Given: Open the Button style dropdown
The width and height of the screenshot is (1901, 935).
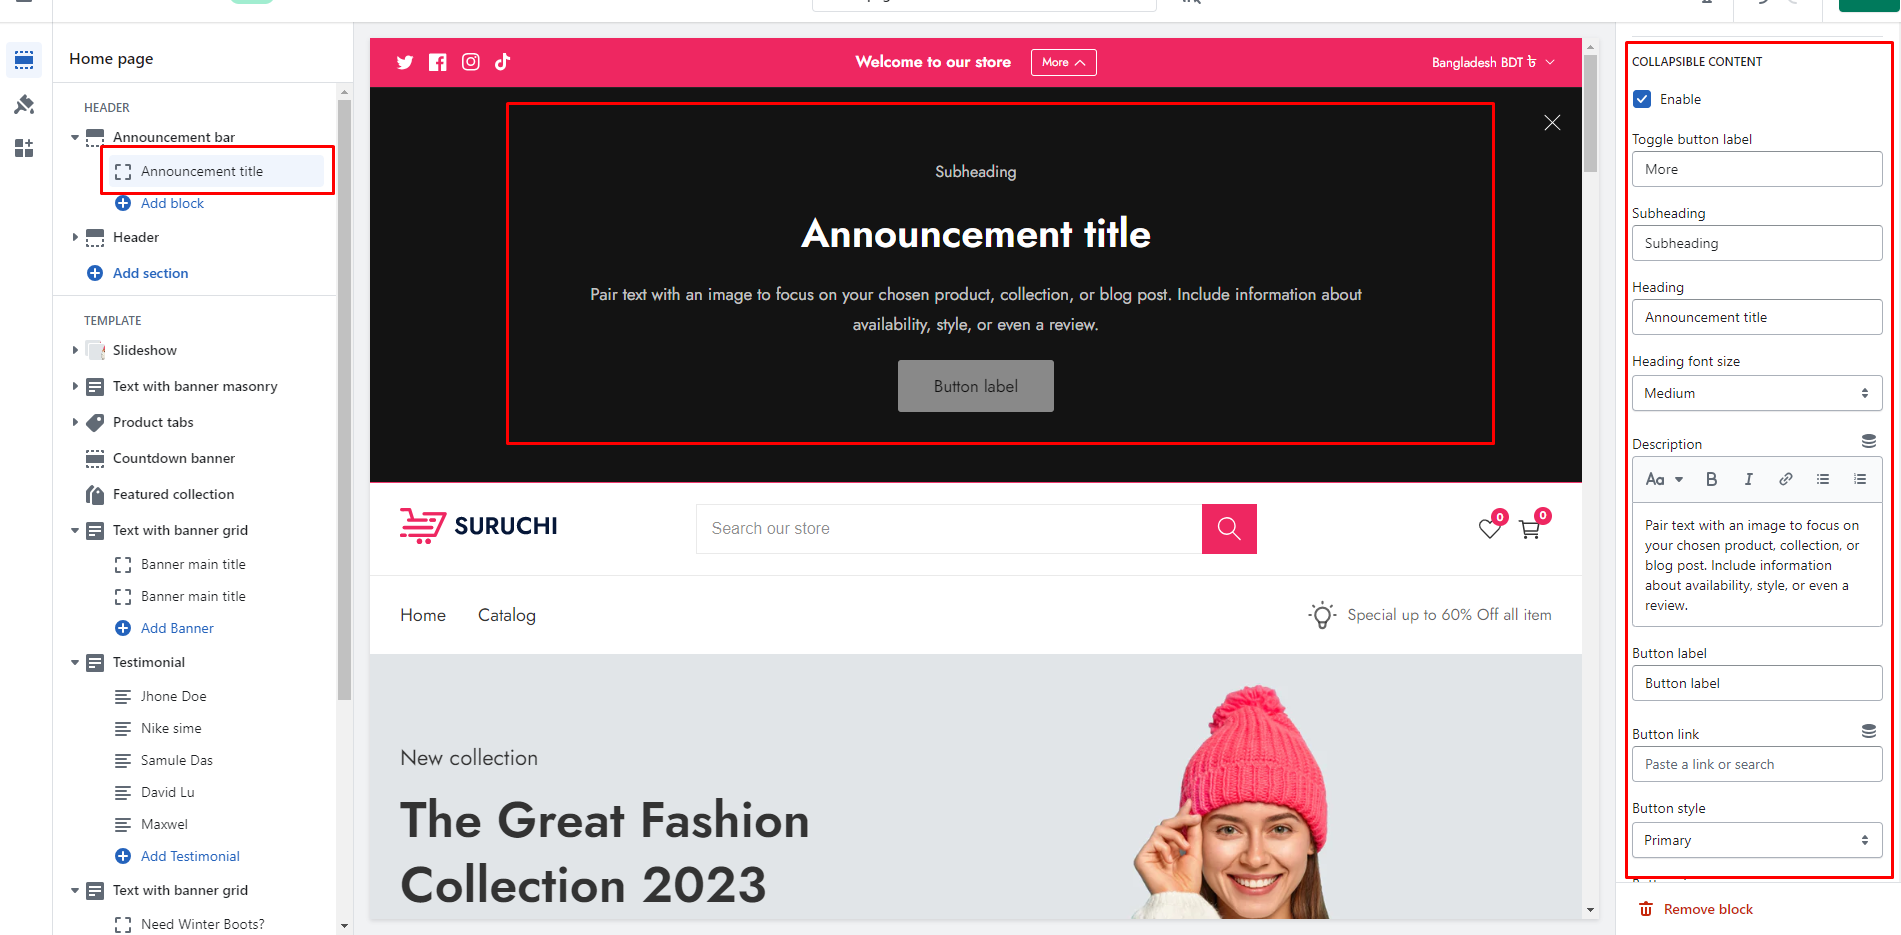Looking at the screenshot, I should pos(1757,840).
